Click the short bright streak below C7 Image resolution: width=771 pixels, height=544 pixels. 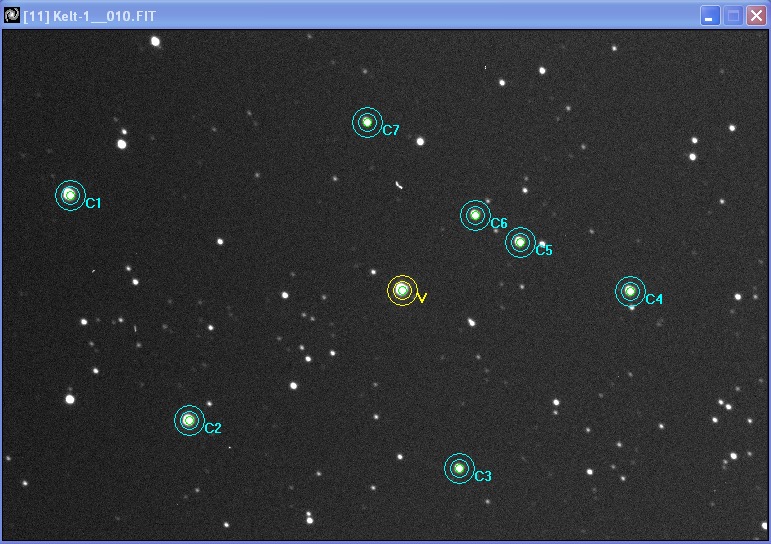399,184
